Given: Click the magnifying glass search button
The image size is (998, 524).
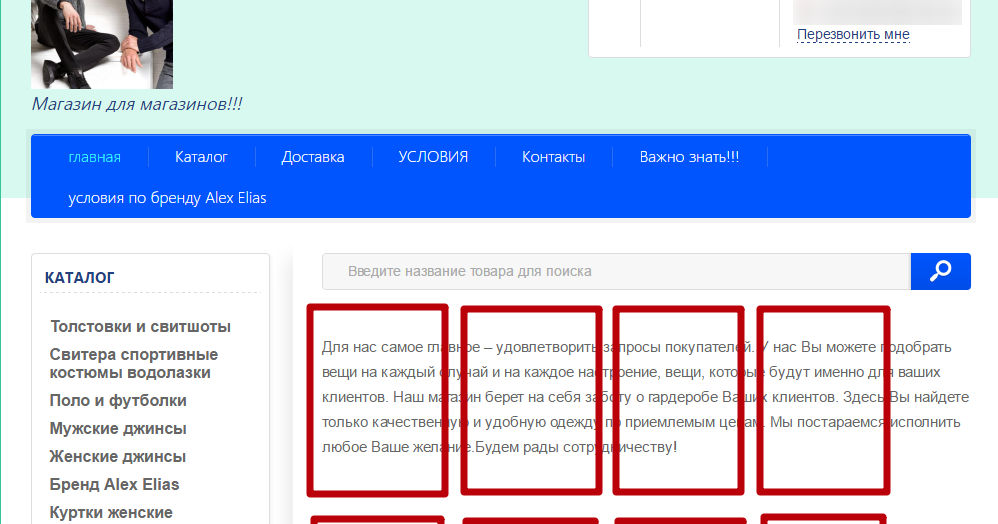Looking at the screenshot, I should (x=940, y=271).
